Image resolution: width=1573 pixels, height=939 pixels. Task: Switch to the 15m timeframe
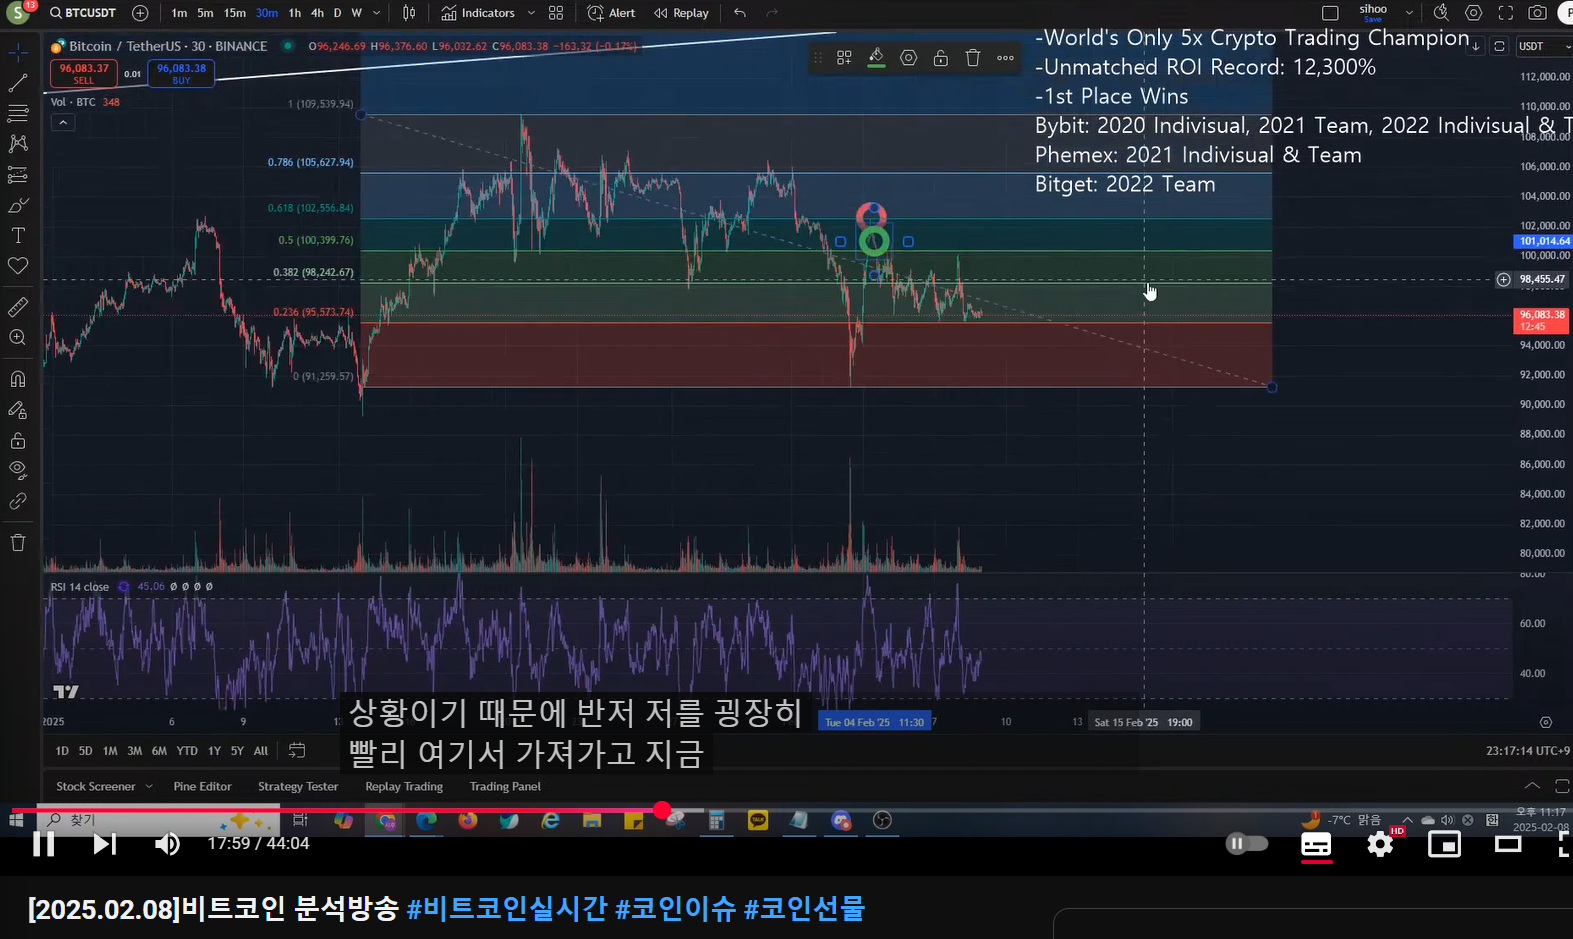point(235,13)
